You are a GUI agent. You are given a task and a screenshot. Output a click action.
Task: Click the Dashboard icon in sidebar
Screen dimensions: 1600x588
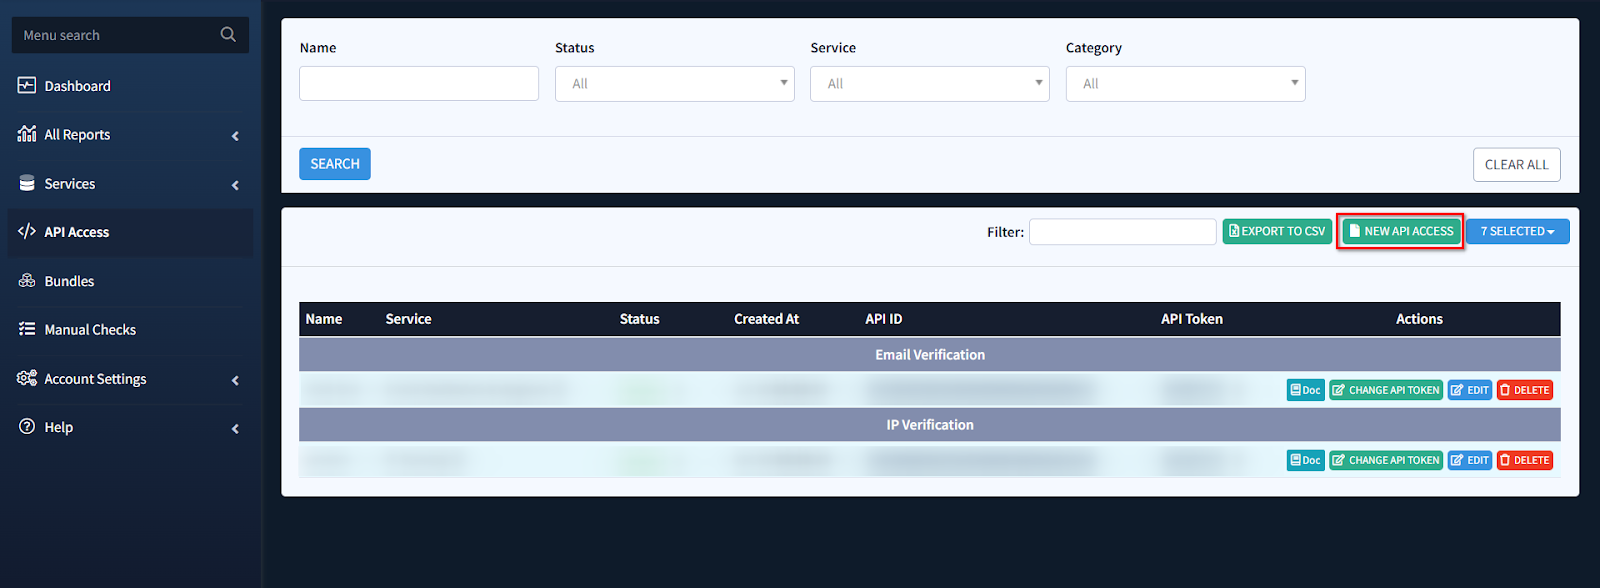tap(27, 86)
